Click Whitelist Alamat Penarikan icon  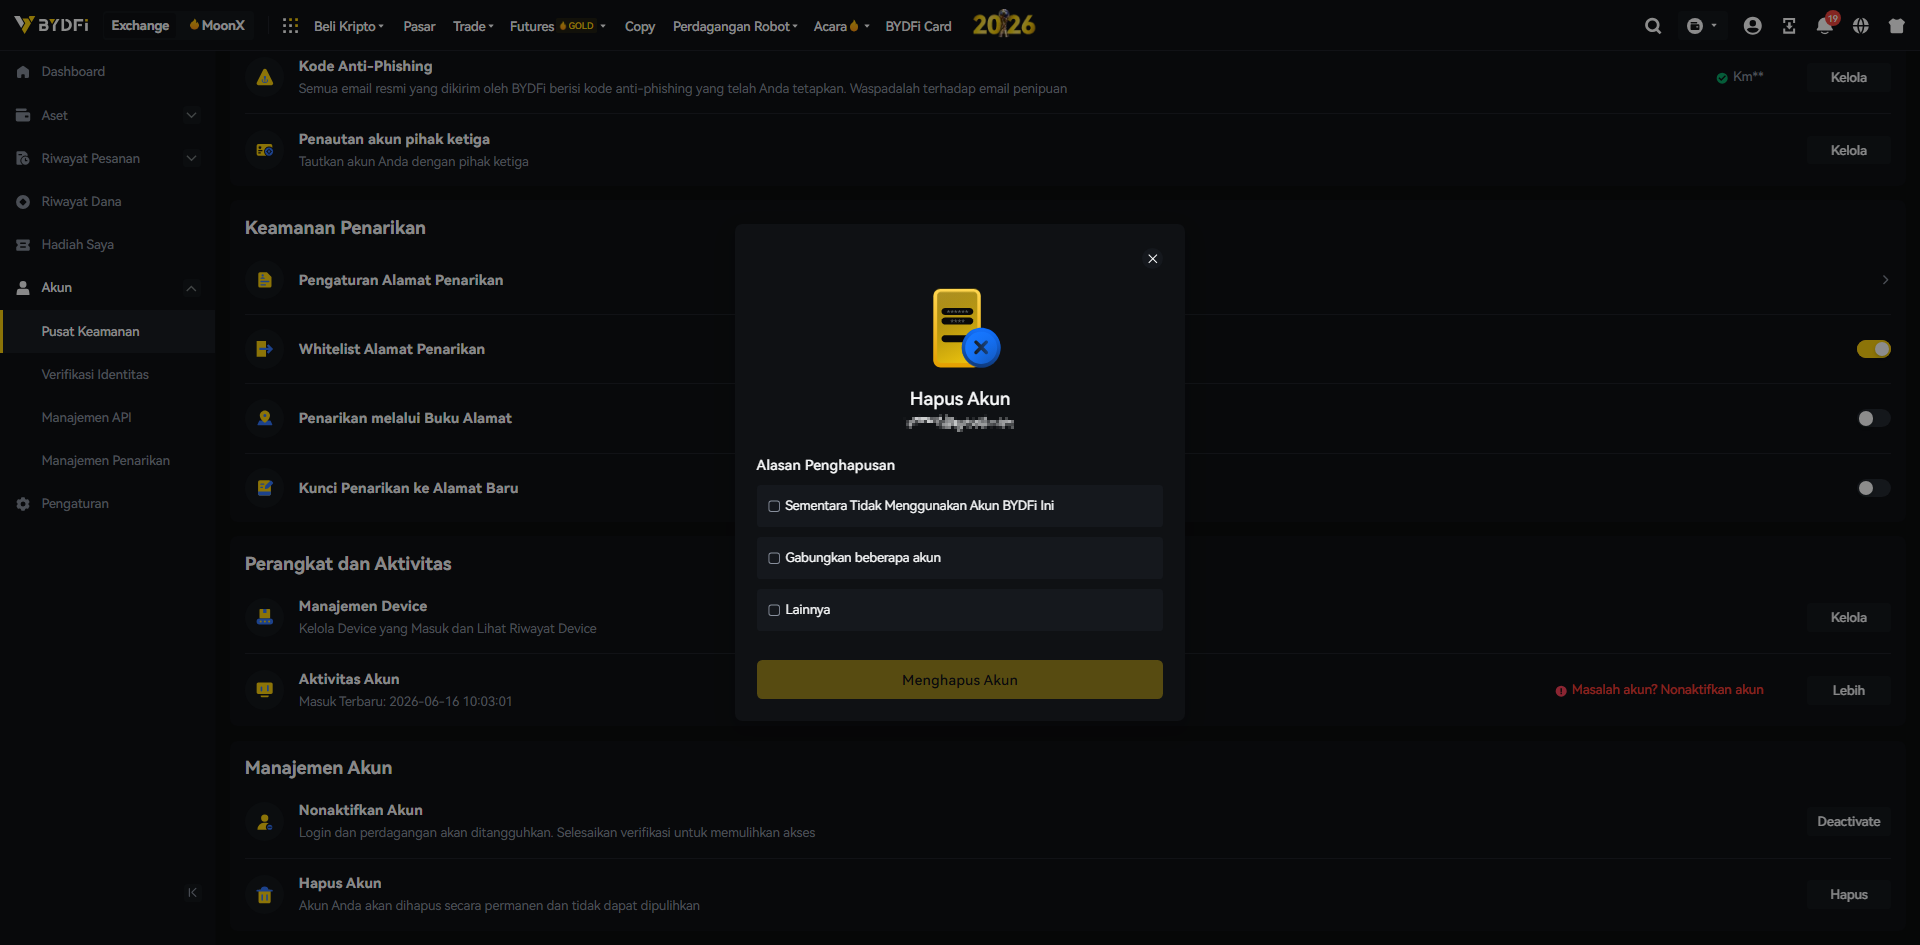click(x=265, y=349)
